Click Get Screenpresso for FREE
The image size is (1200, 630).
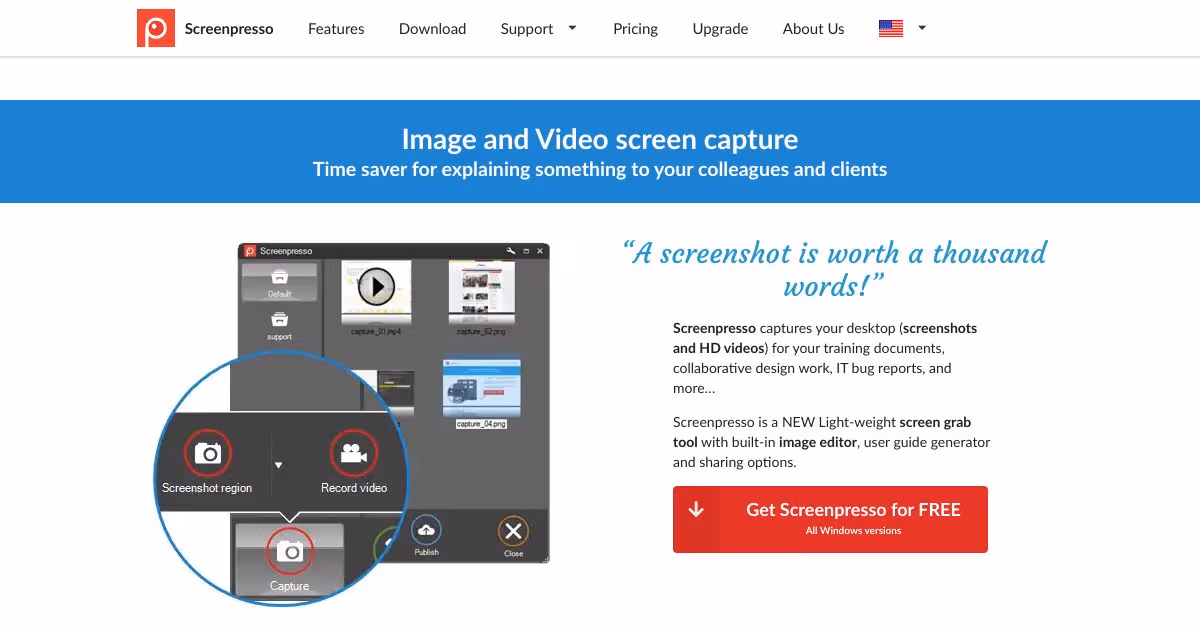853,510
